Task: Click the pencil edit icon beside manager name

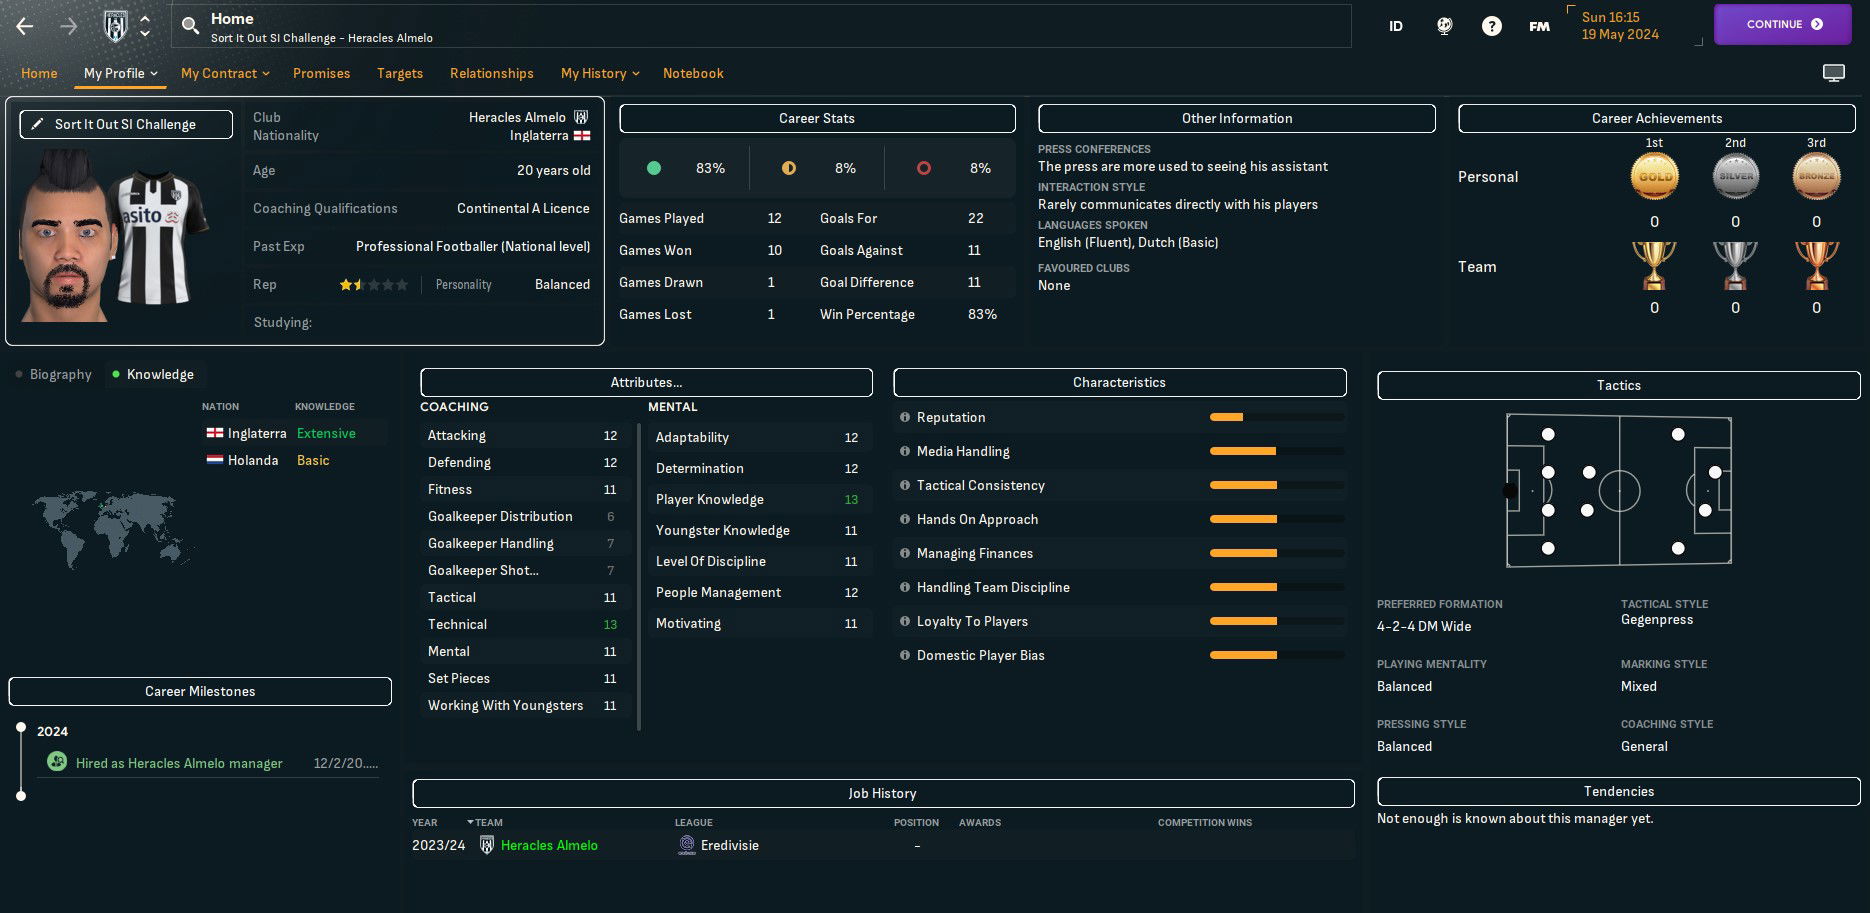Action: click(x=37, y=124)
